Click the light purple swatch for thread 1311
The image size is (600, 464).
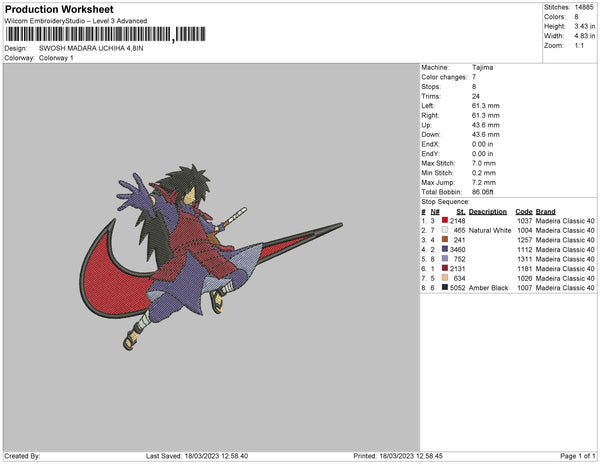click(445, 259)
